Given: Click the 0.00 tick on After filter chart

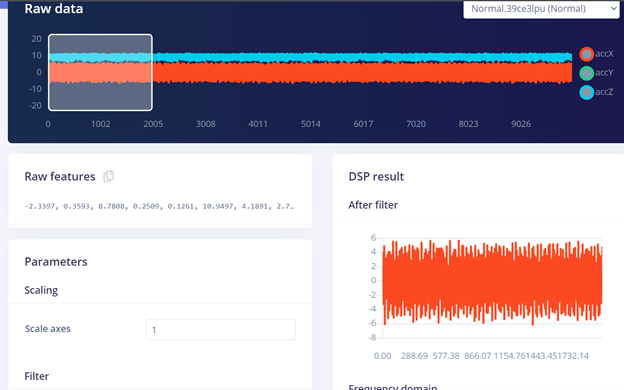Looking at the screenshot, I should [x=382, y=356].
